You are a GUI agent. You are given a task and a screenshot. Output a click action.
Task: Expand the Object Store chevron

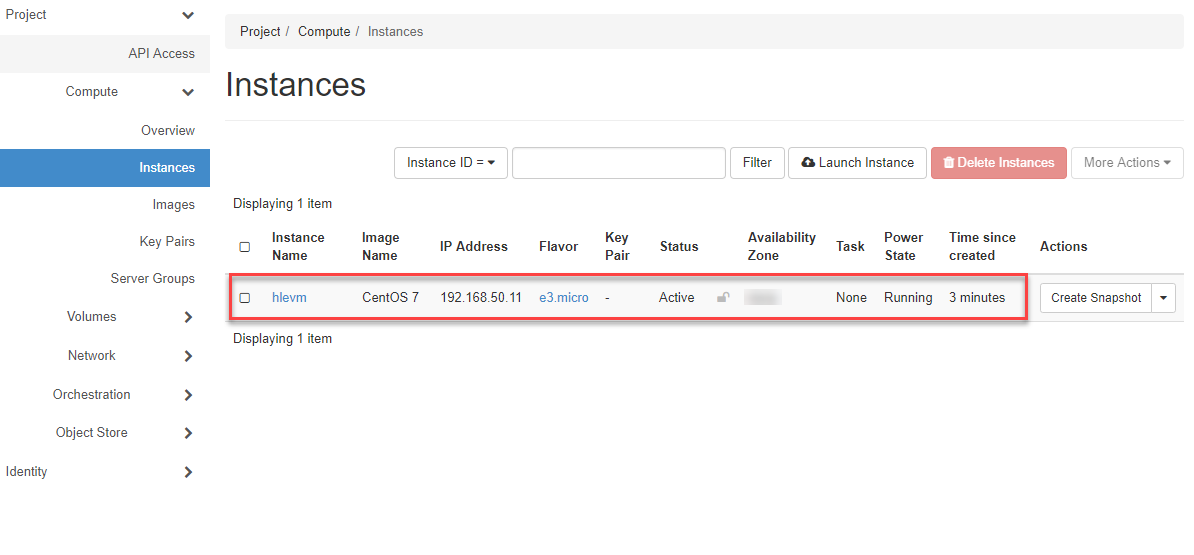coord(188,433)
